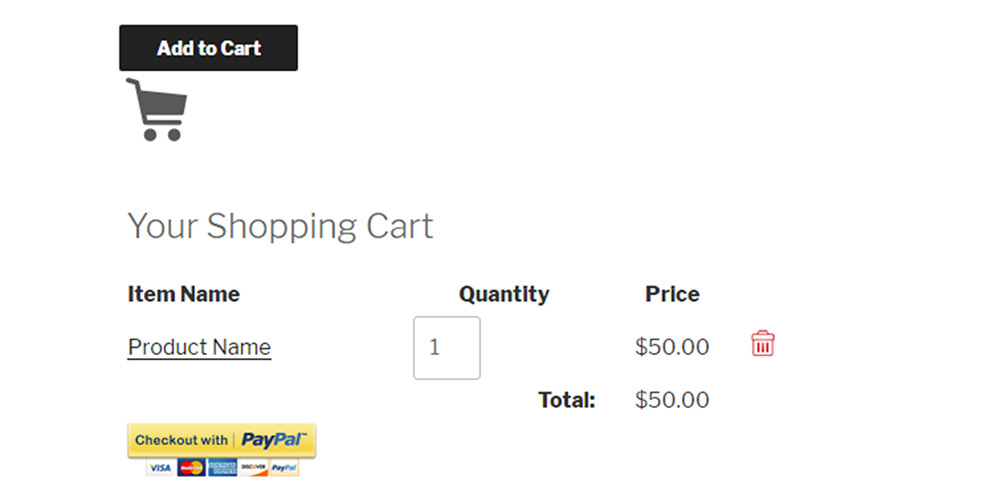Click the Your Shopping Cart heading

tap(280, 226)
